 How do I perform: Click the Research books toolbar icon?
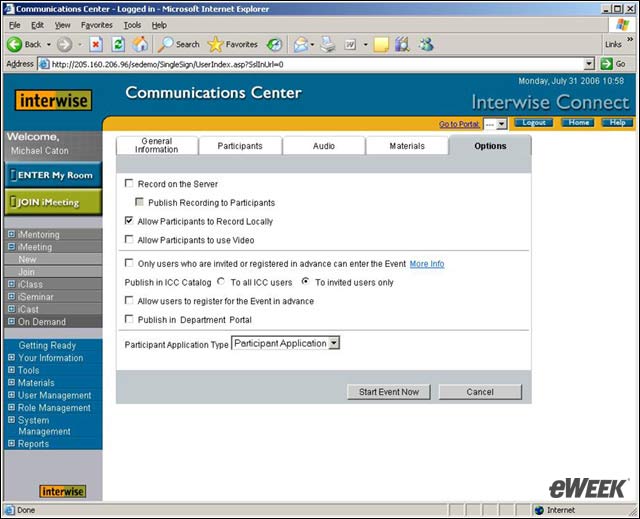(x=402, y=44)
